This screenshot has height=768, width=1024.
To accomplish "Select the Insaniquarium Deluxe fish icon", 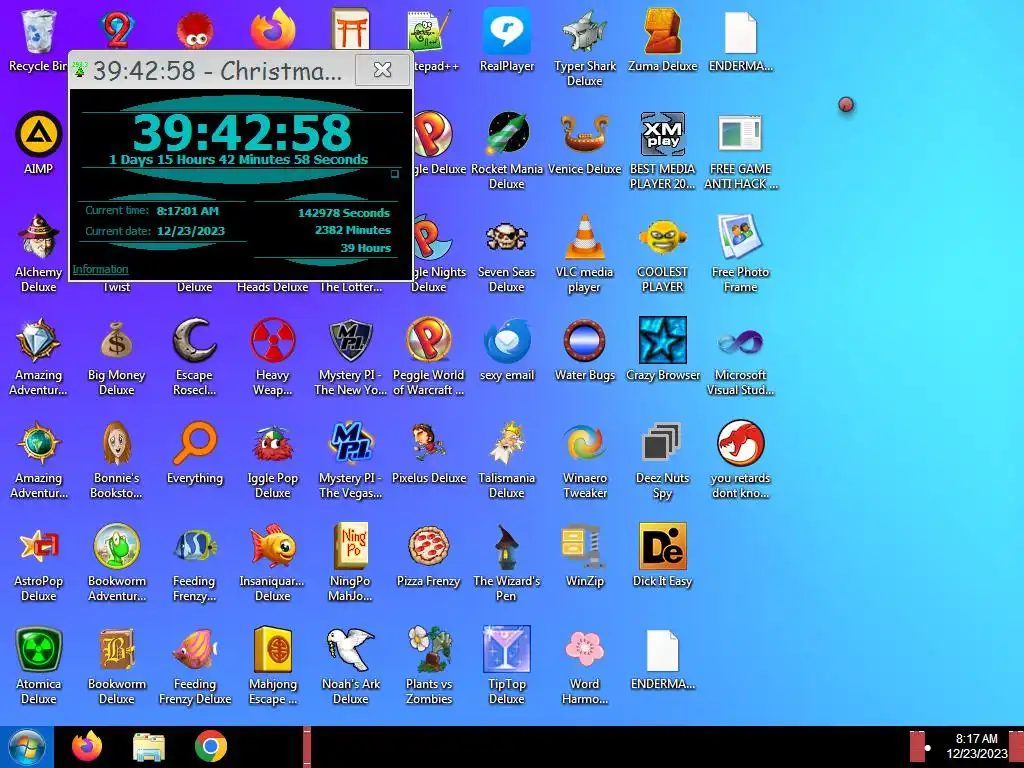I will (272, 546).
